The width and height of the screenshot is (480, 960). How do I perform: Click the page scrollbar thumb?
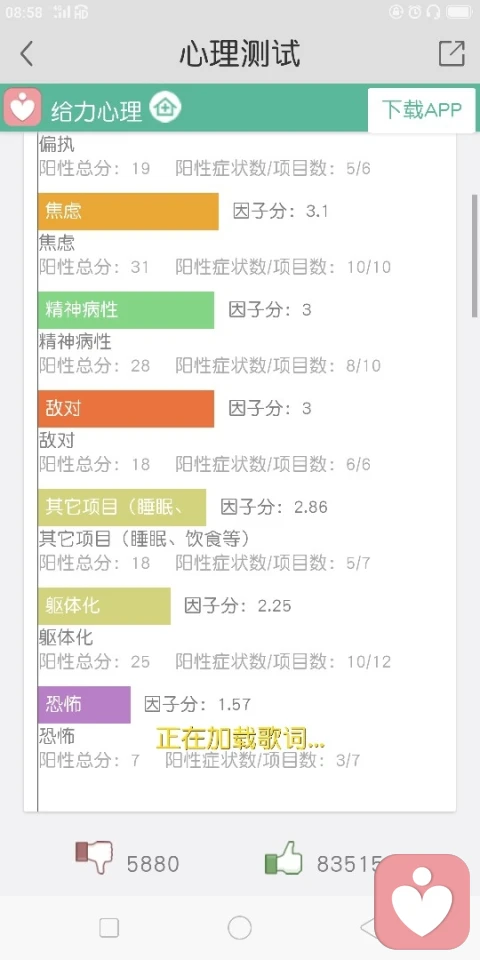pos(474,256)
